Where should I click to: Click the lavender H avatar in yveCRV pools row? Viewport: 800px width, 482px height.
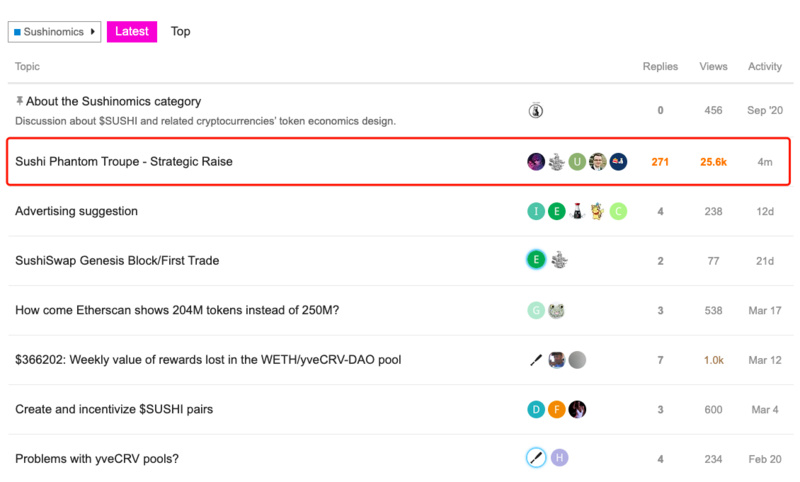559,458
